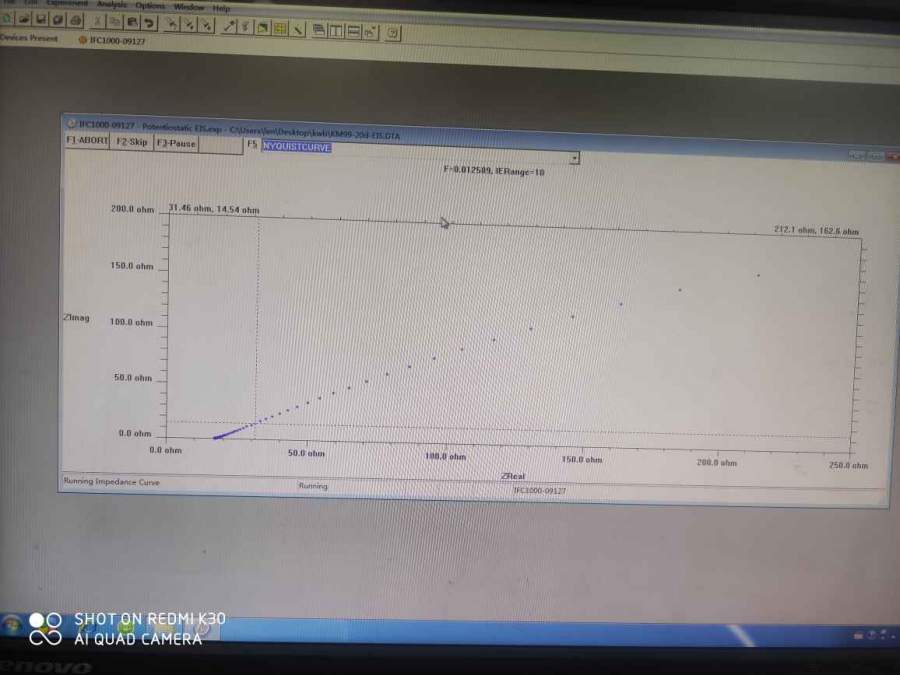Click the dense blue data cluster near plot origin
The width and height of the screenshot is (900, 675).
(228, 433)
